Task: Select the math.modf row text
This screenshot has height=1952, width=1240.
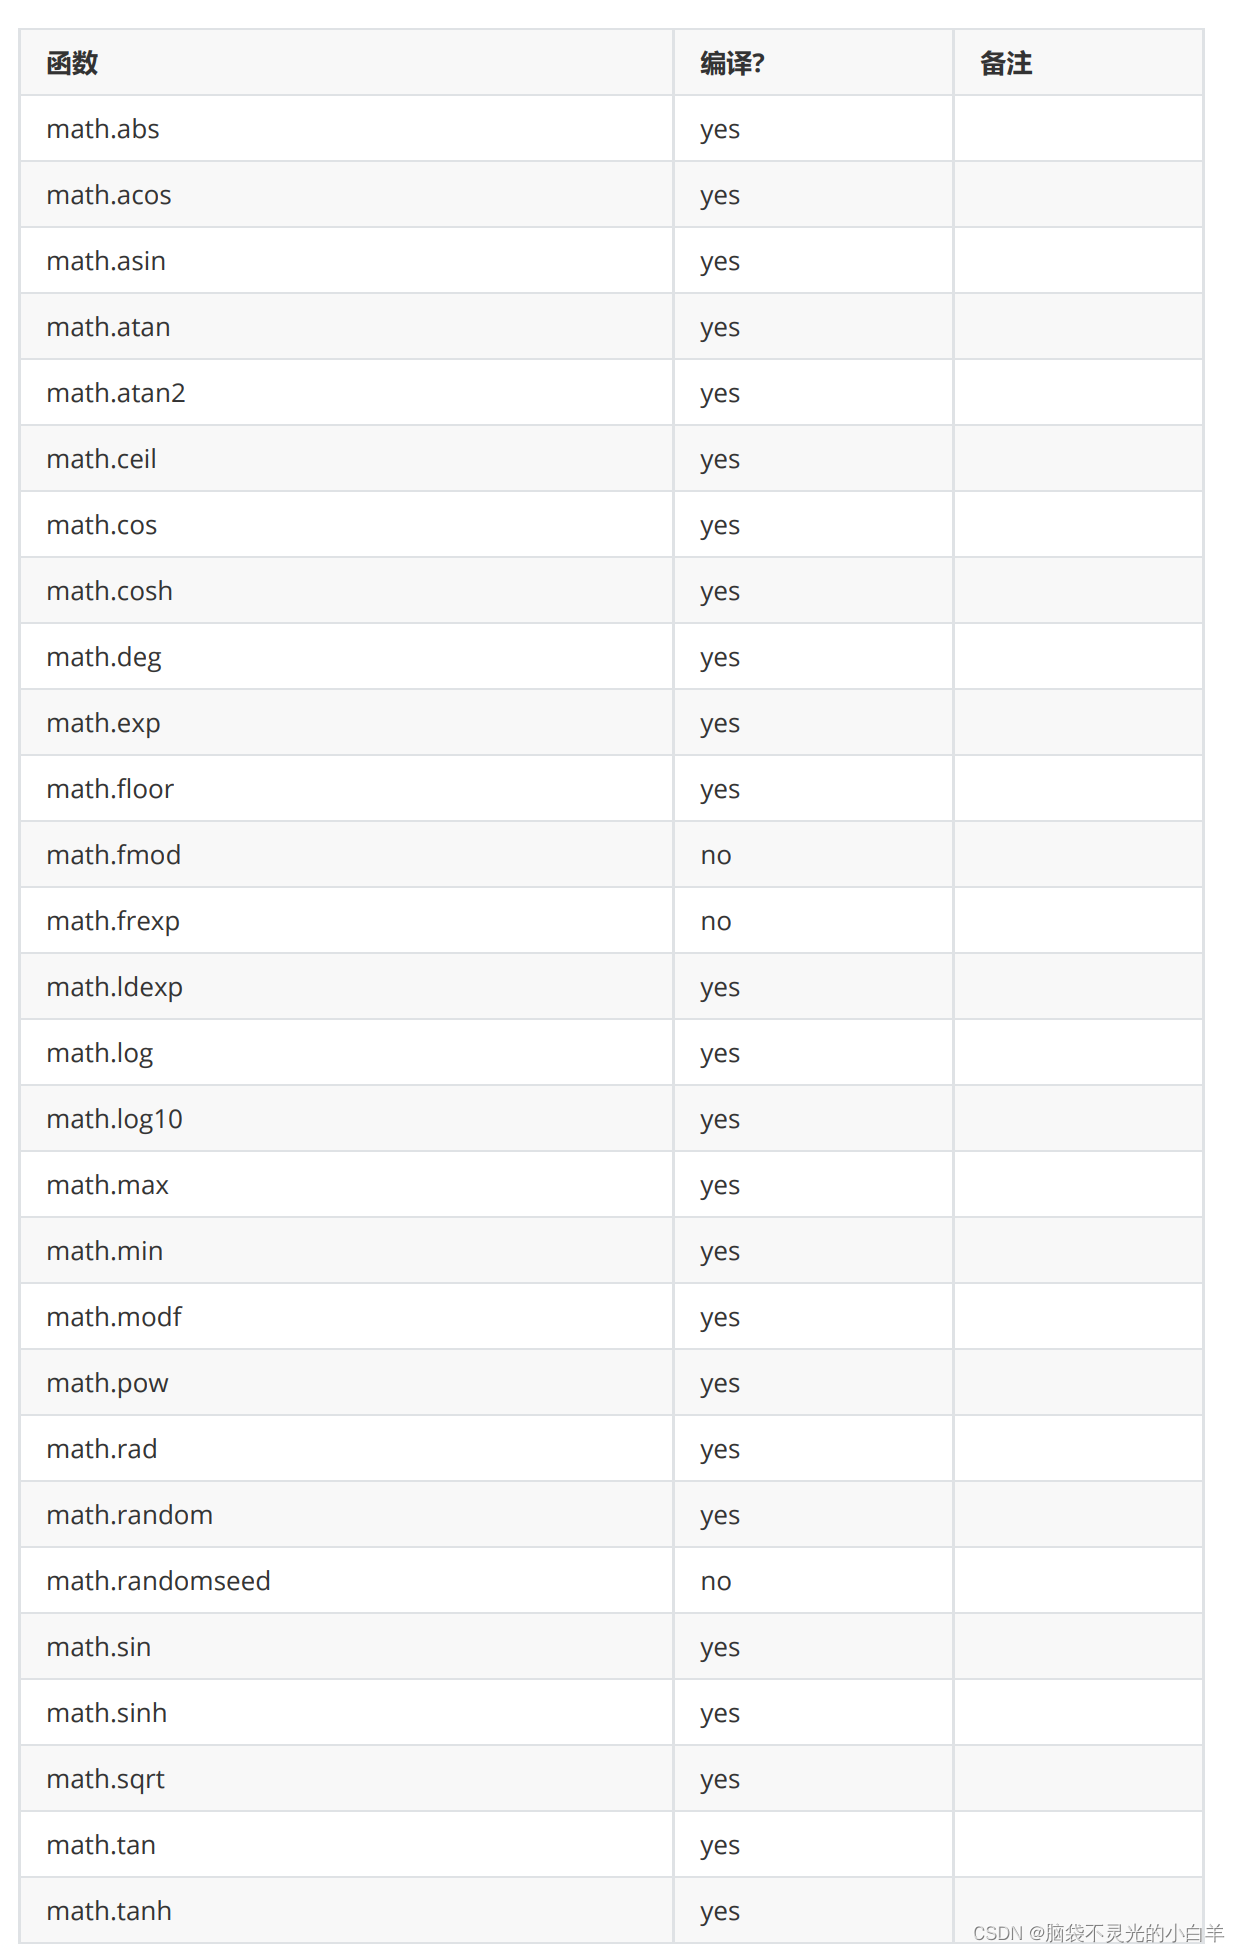Action: pyautogui.click(x=114, y=1317)
